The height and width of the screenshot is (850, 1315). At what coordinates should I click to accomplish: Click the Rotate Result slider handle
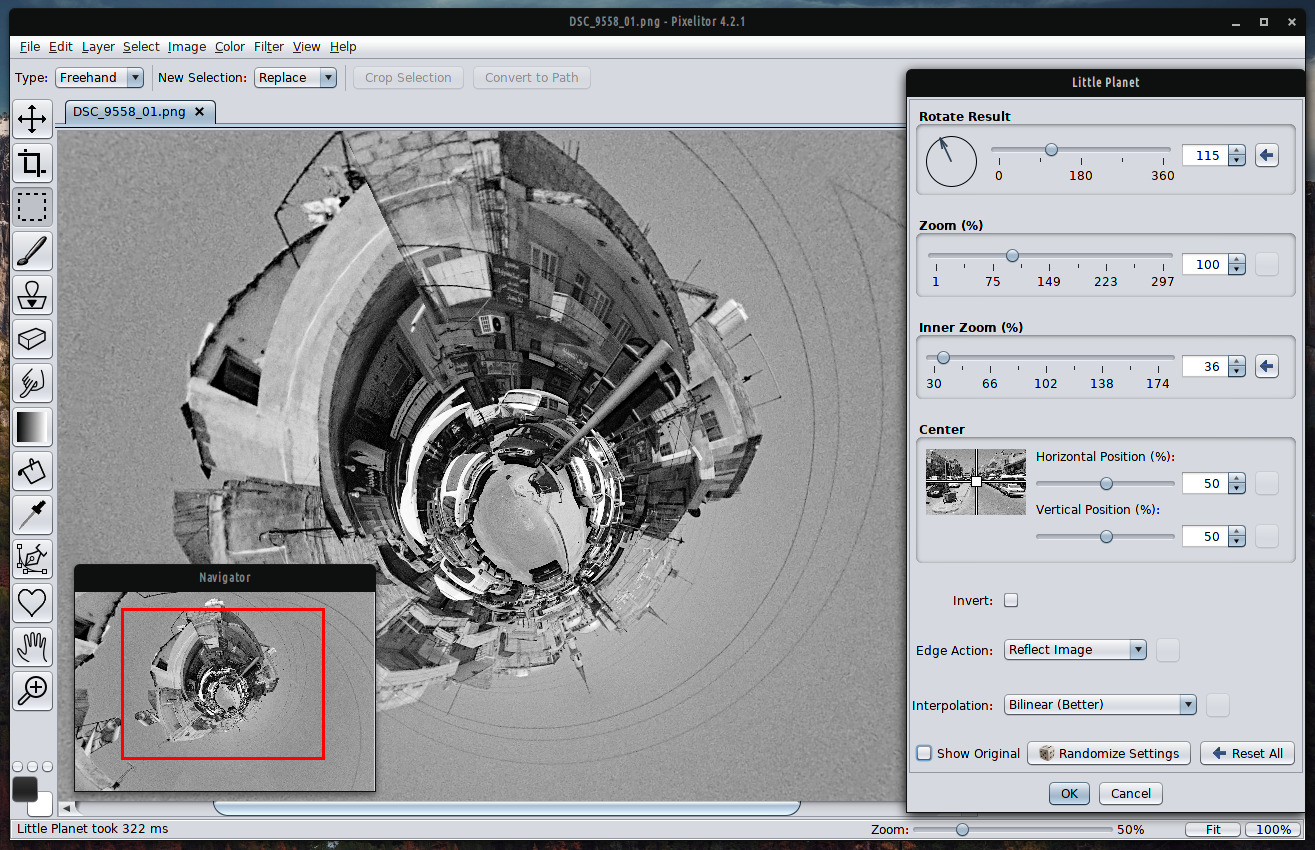(1051, 150)
